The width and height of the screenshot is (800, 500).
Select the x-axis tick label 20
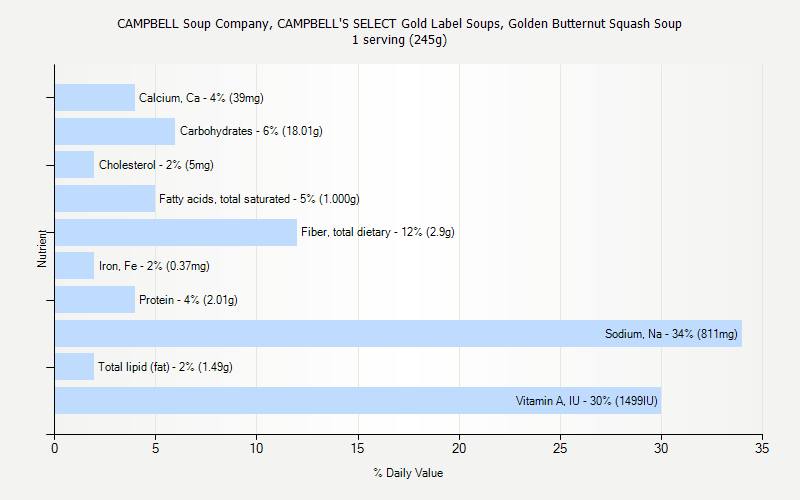[x=459, y=449]
